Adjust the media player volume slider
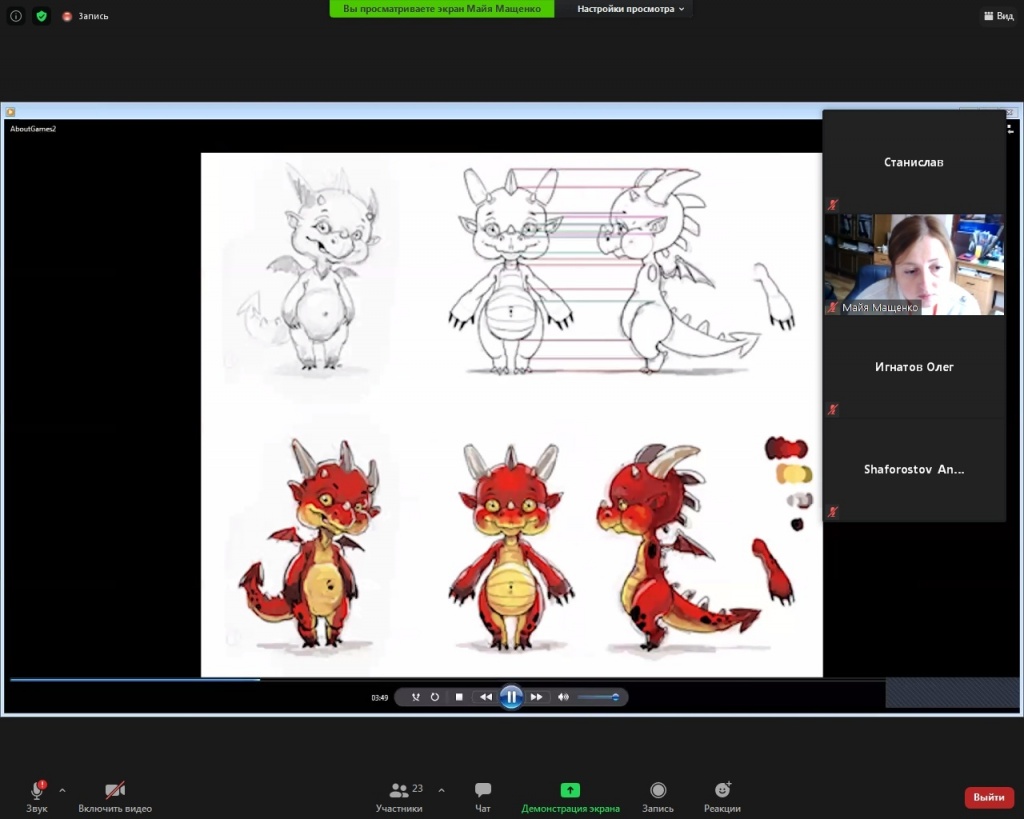Screen dimensions: 1024x819 point(598,697)
